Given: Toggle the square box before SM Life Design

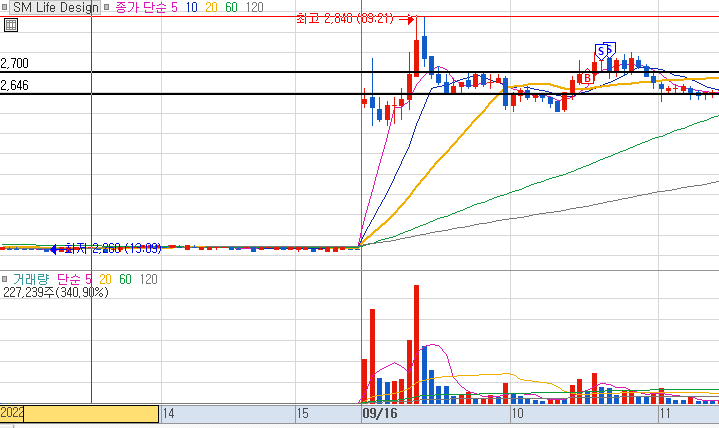Looking at the screenshot, I should point(4,7).
